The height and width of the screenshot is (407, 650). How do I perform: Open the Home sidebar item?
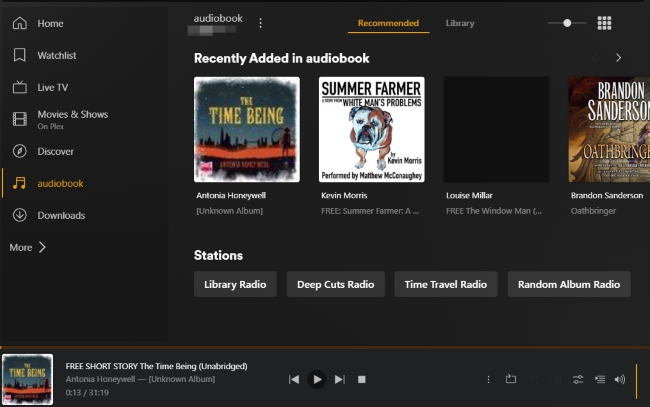(50, 24)
